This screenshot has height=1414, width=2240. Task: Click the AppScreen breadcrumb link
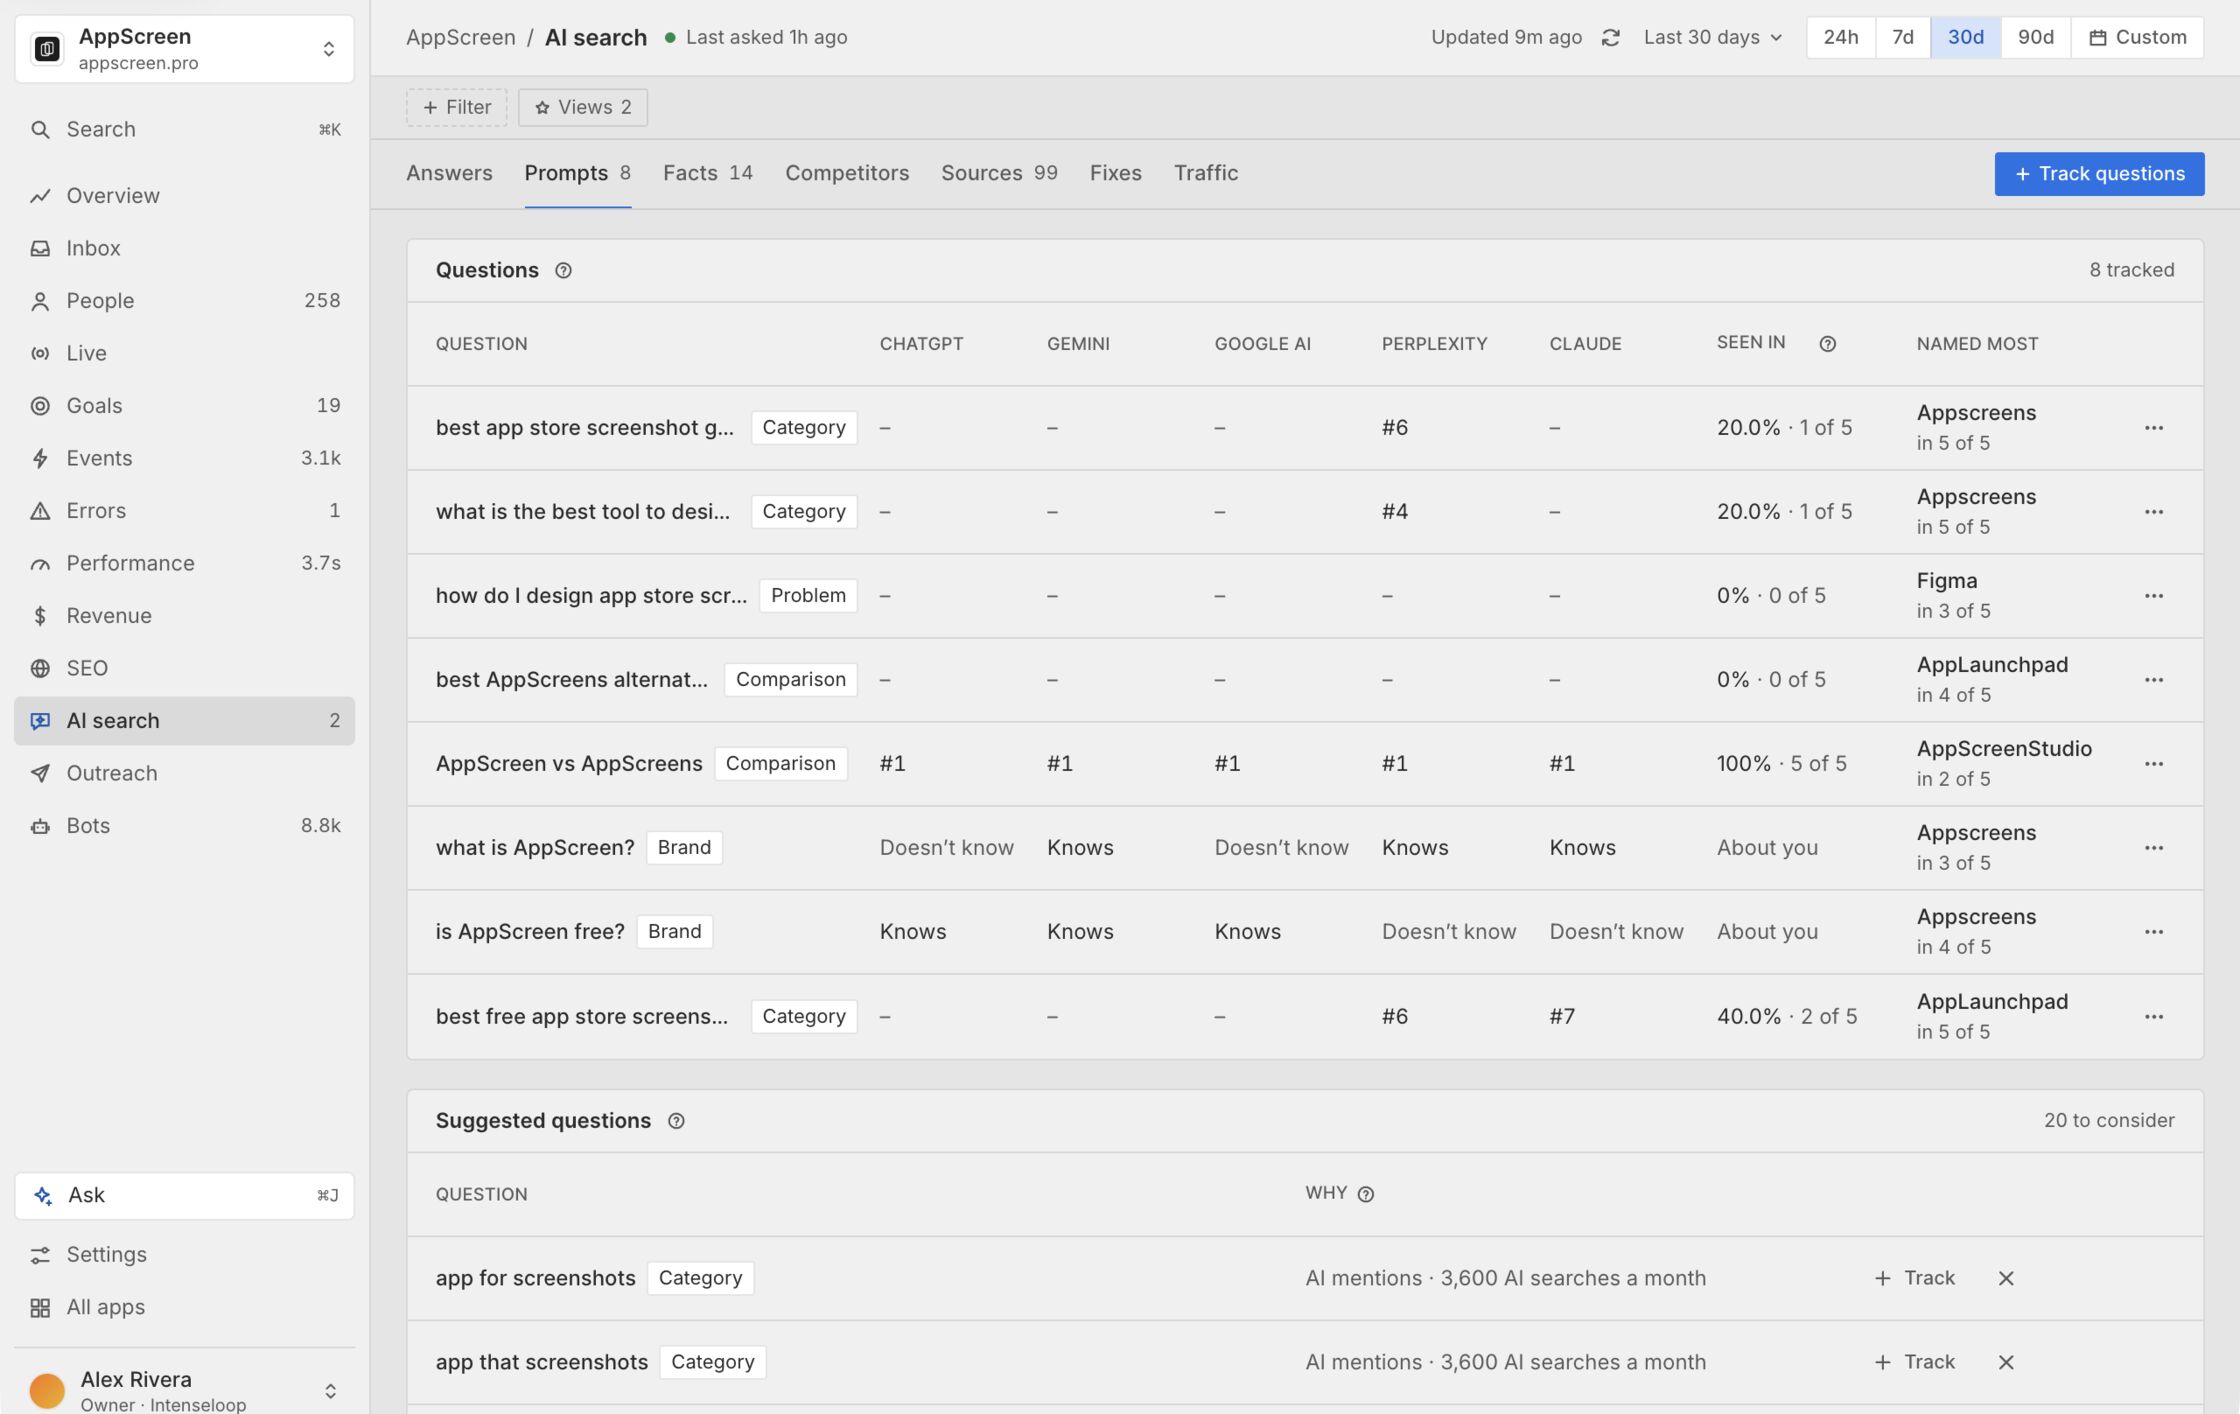tap(461, 38)
